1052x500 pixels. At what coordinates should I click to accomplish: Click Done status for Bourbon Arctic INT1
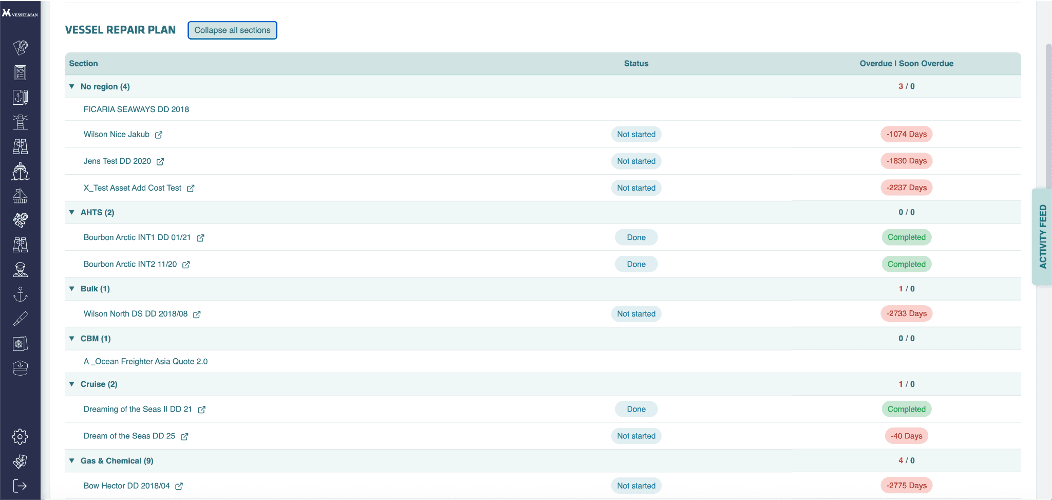pyautogui.click(x=636, y=238)
